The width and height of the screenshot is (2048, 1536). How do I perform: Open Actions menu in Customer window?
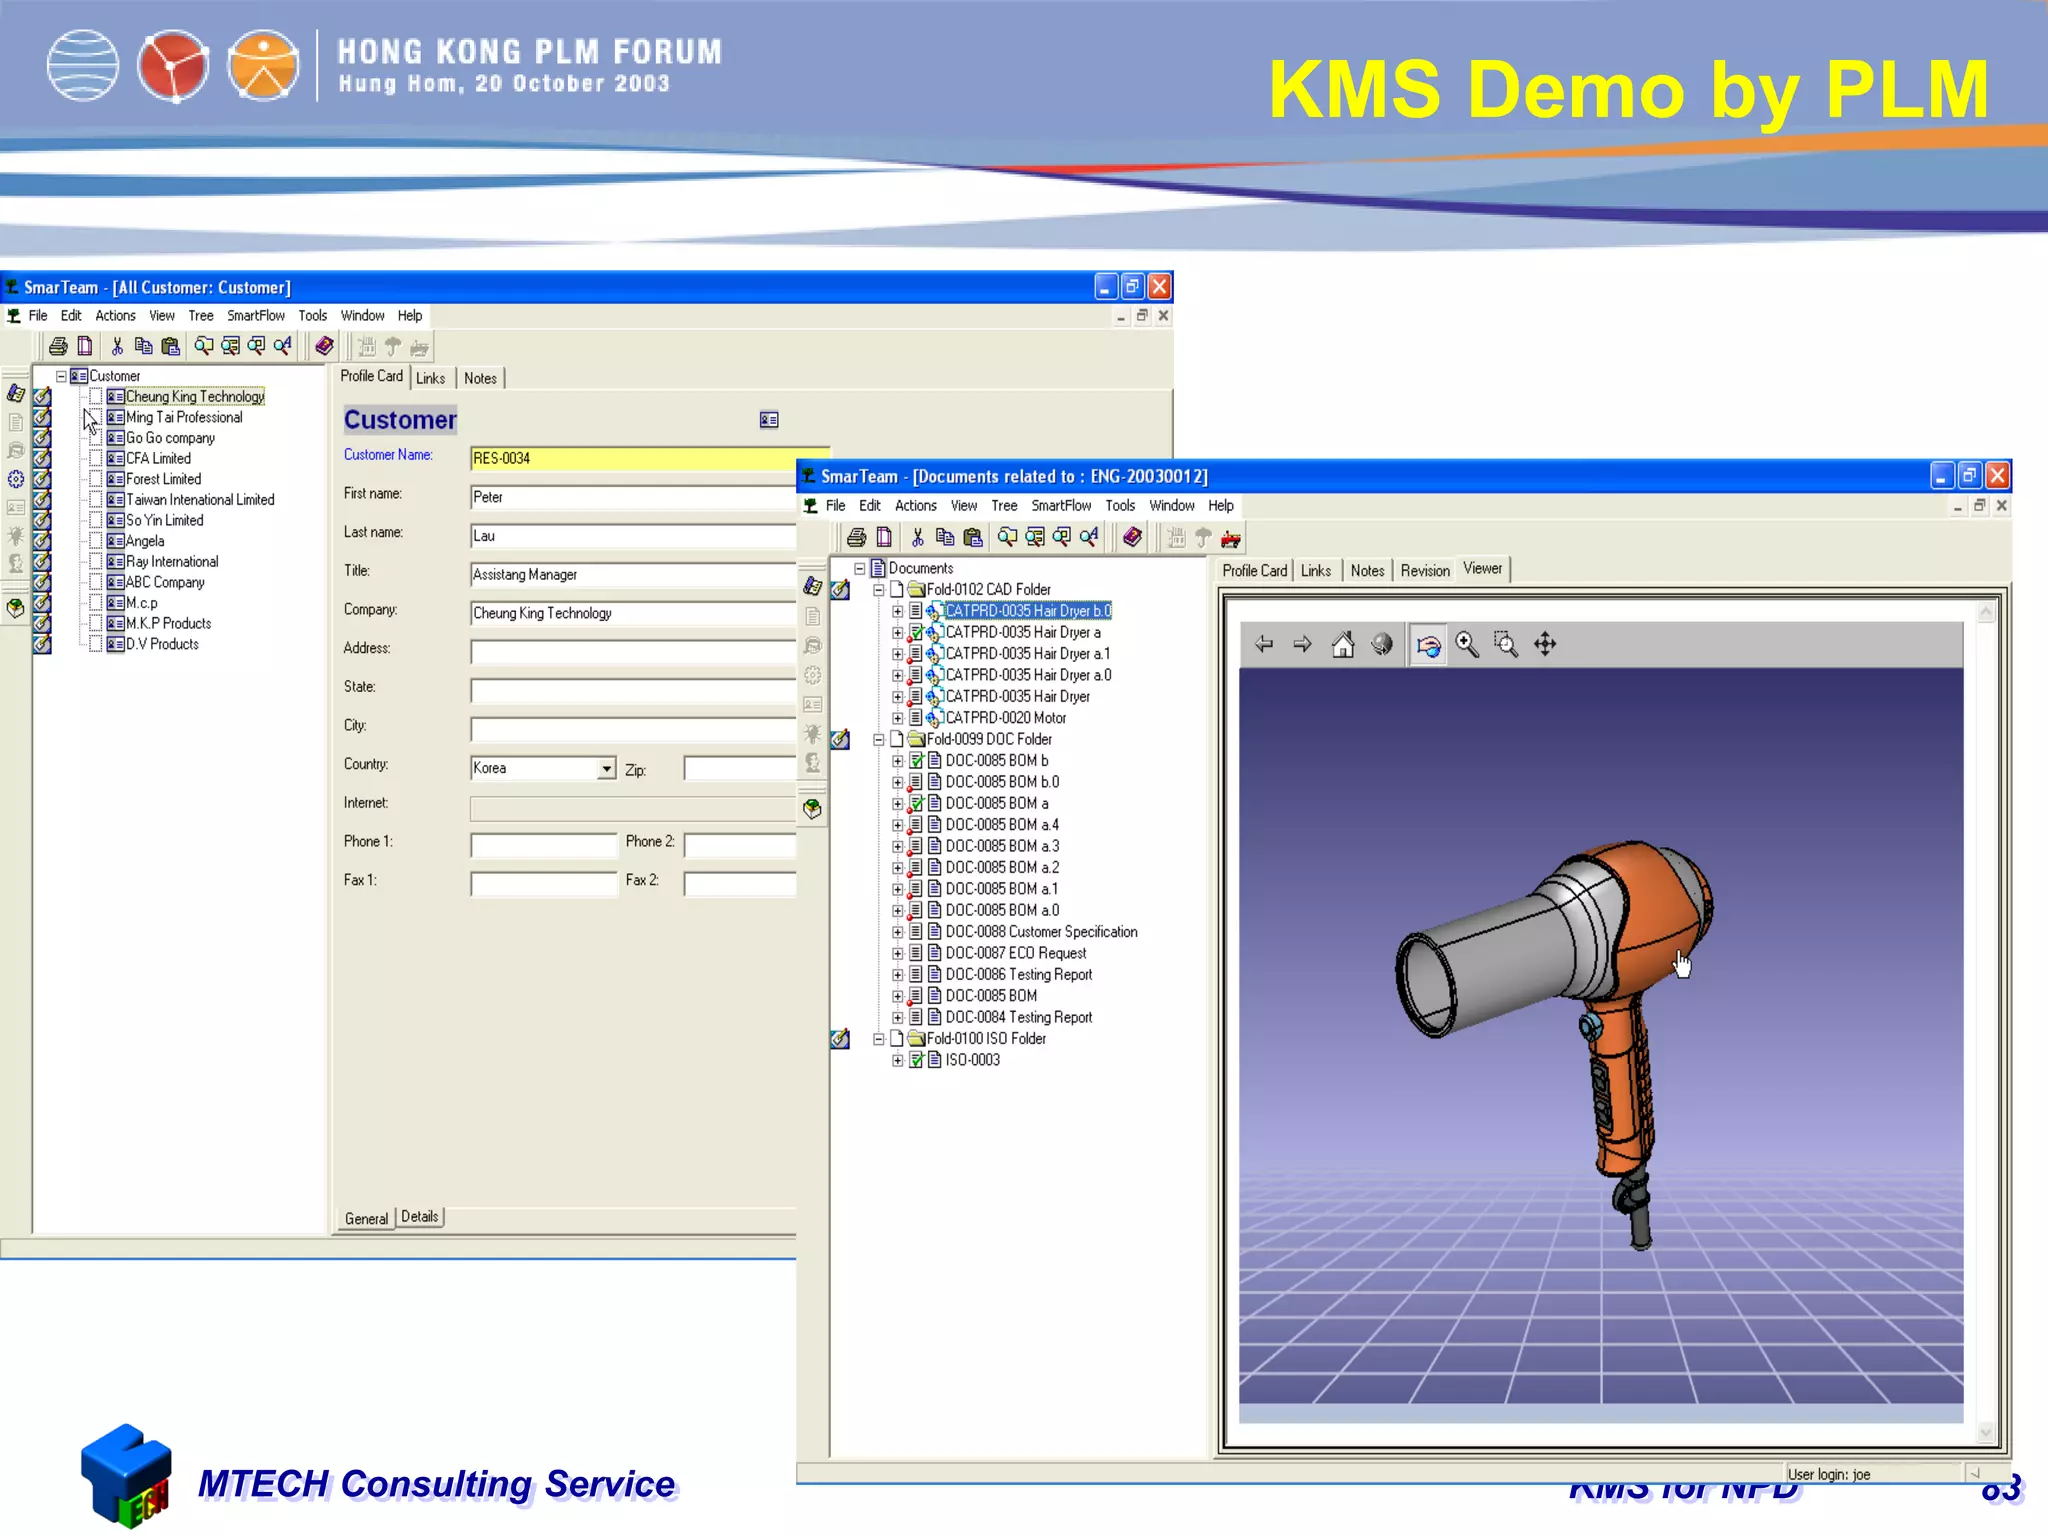coord(115,316)
